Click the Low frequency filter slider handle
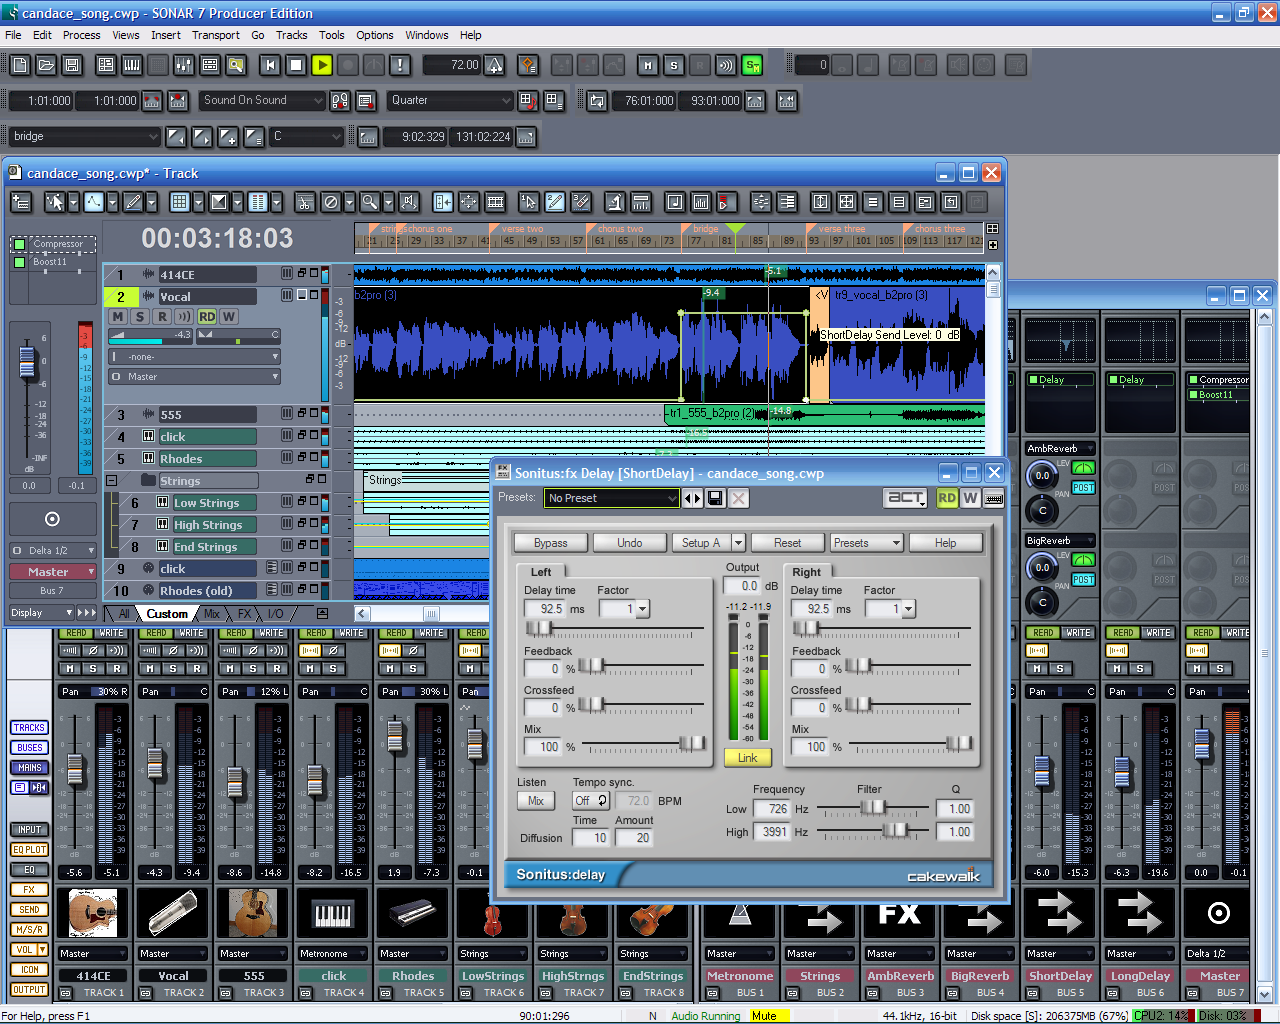 [x=873, y=808]
